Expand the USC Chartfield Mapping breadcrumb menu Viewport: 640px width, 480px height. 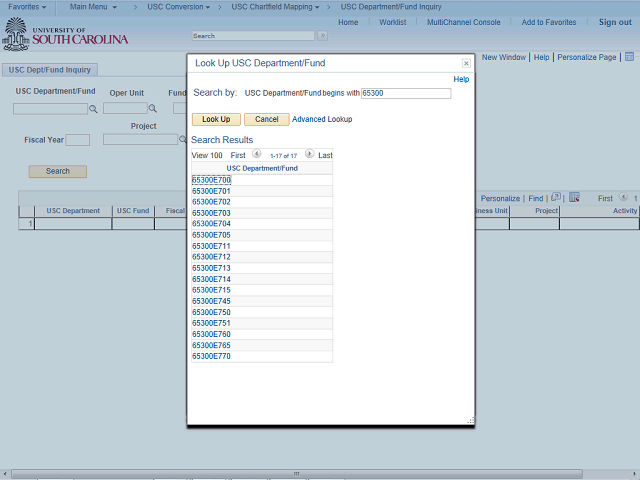click(x=275, y=7)
